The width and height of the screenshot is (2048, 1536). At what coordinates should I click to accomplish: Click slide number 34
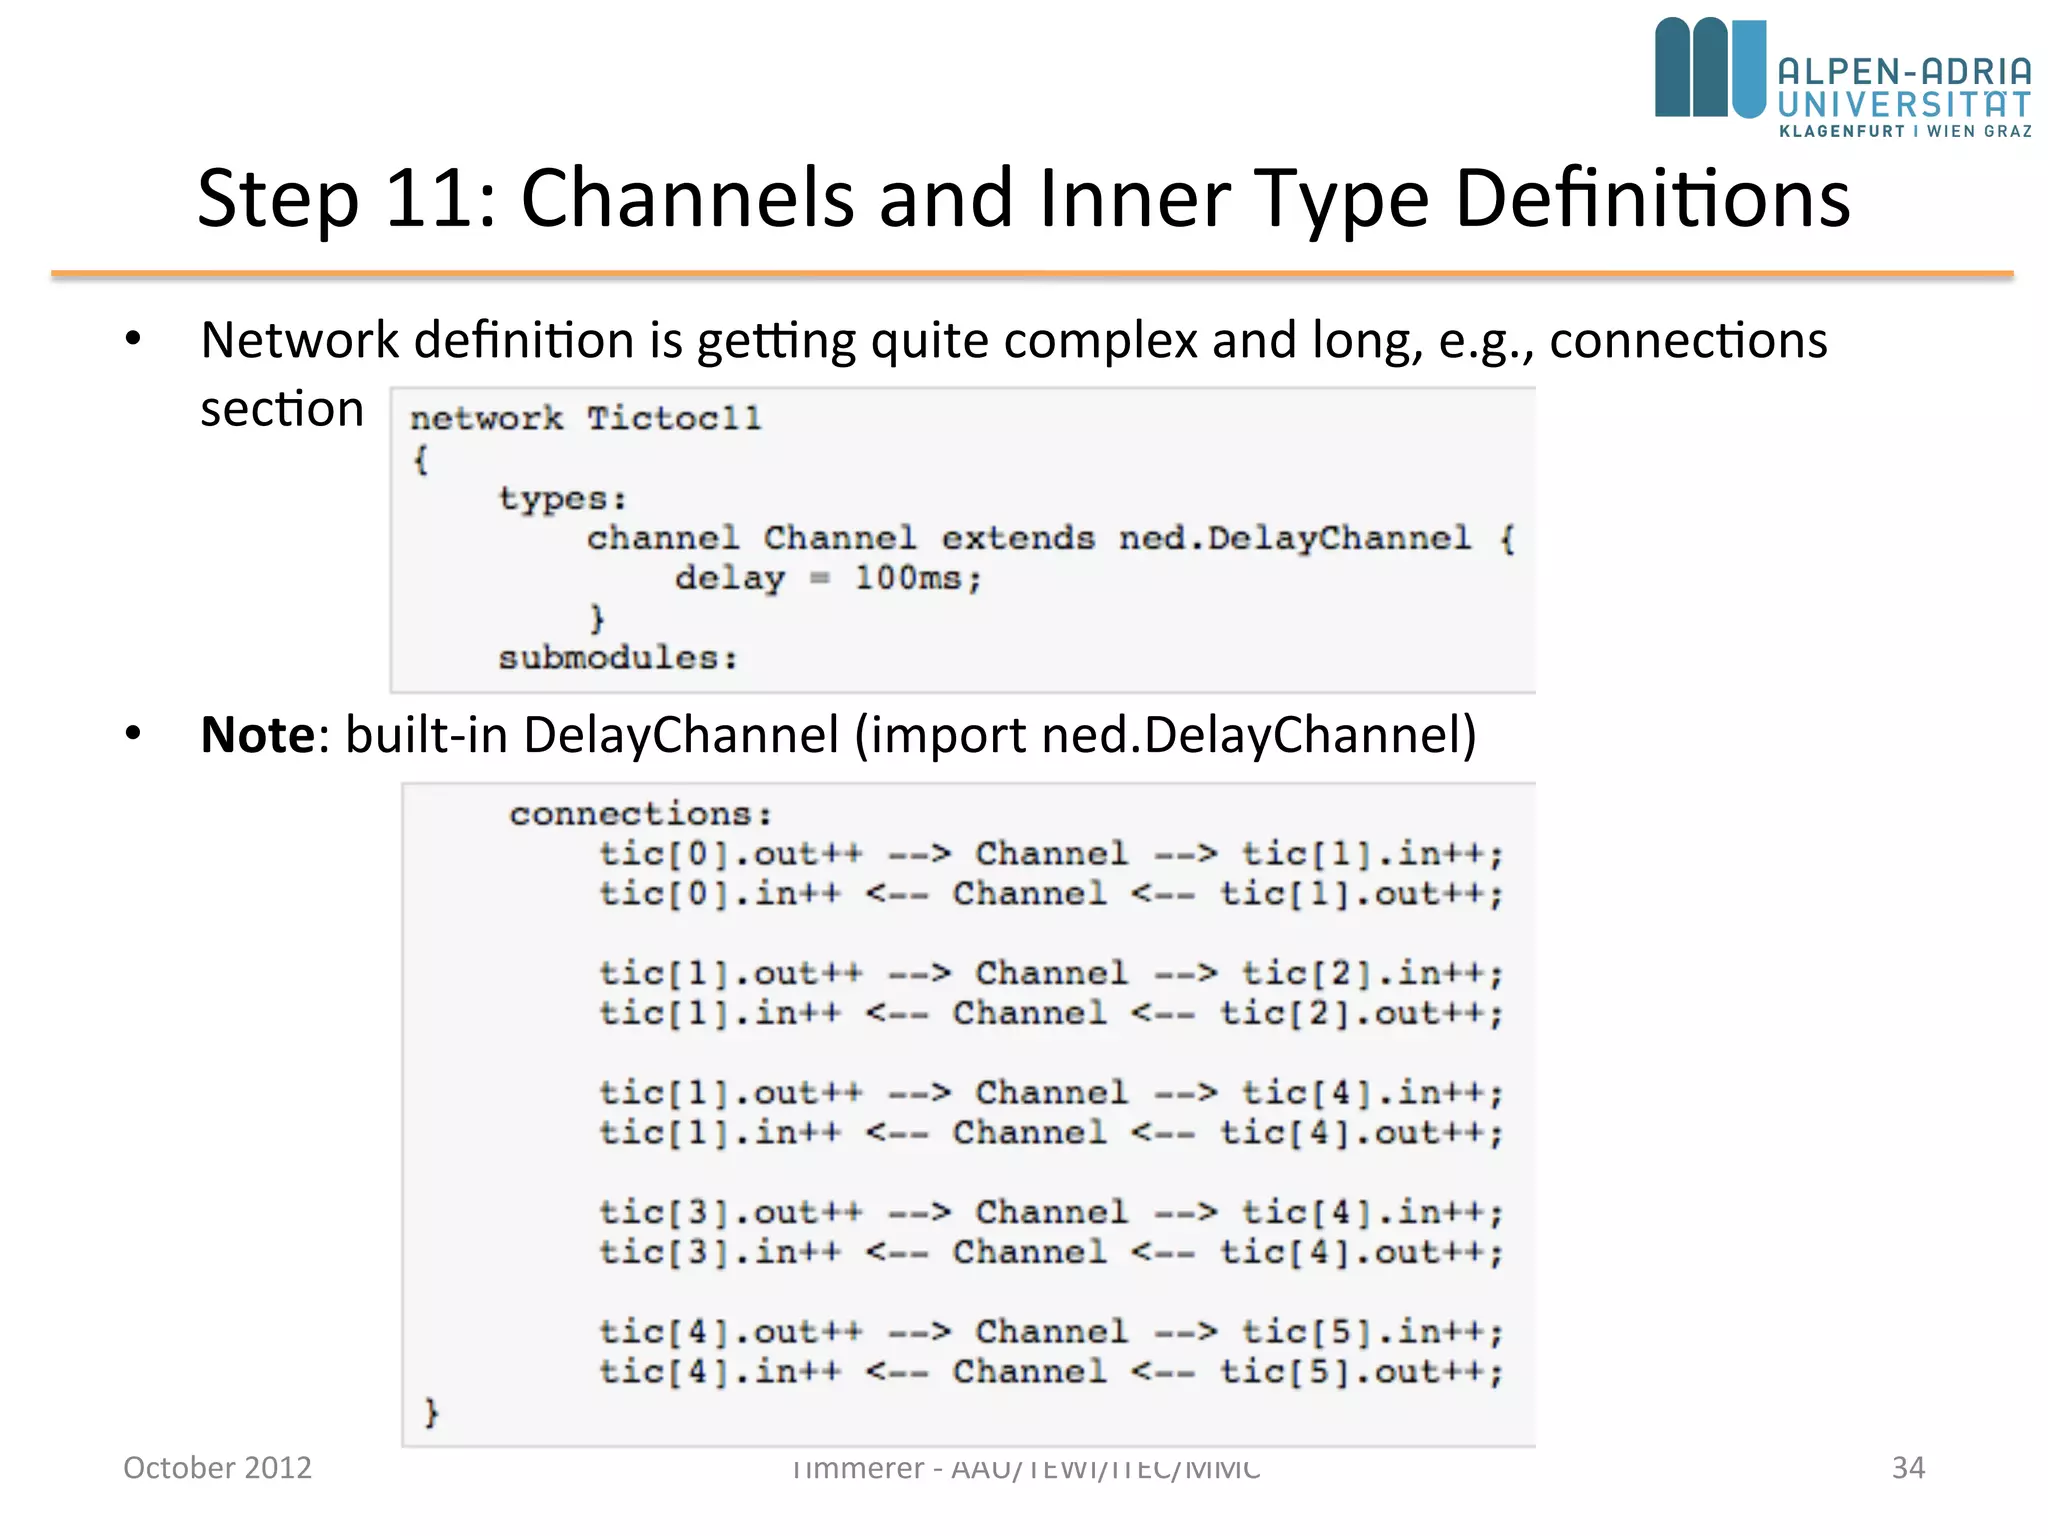click(1908, 1467)
